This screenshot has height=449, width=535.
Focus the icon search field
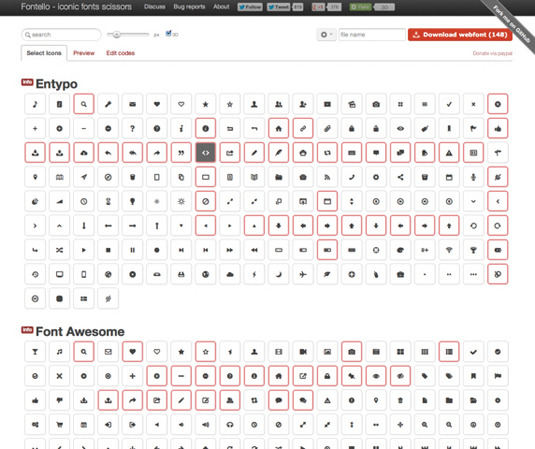61,35
